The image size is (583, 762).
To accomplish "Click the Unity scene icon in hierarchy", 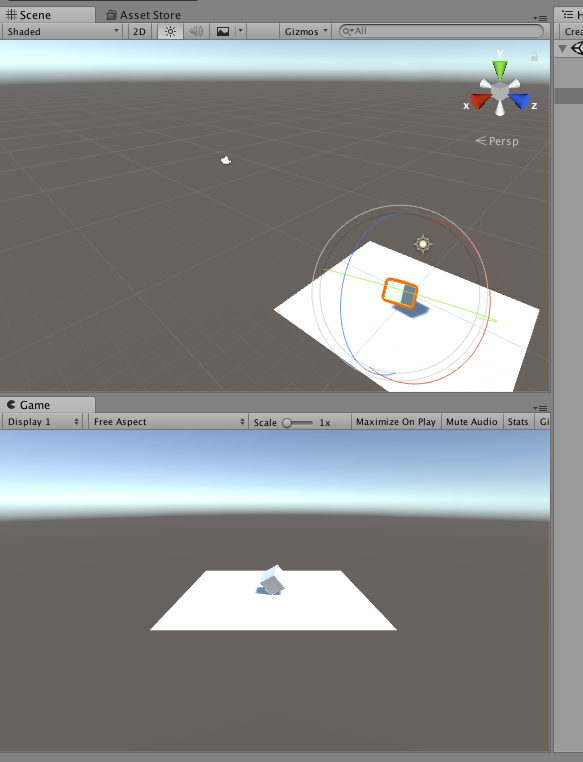I will point(577,48).
